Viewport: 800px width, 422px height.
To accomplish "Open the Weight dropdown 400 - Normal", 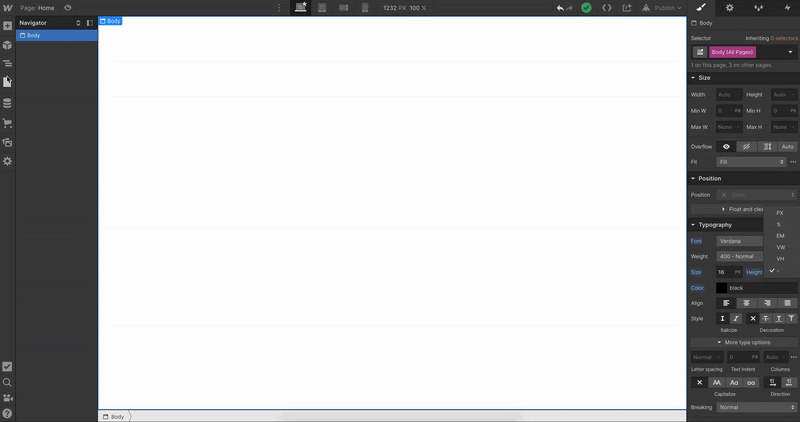I will pyautogui.click(x=740, y=257).
